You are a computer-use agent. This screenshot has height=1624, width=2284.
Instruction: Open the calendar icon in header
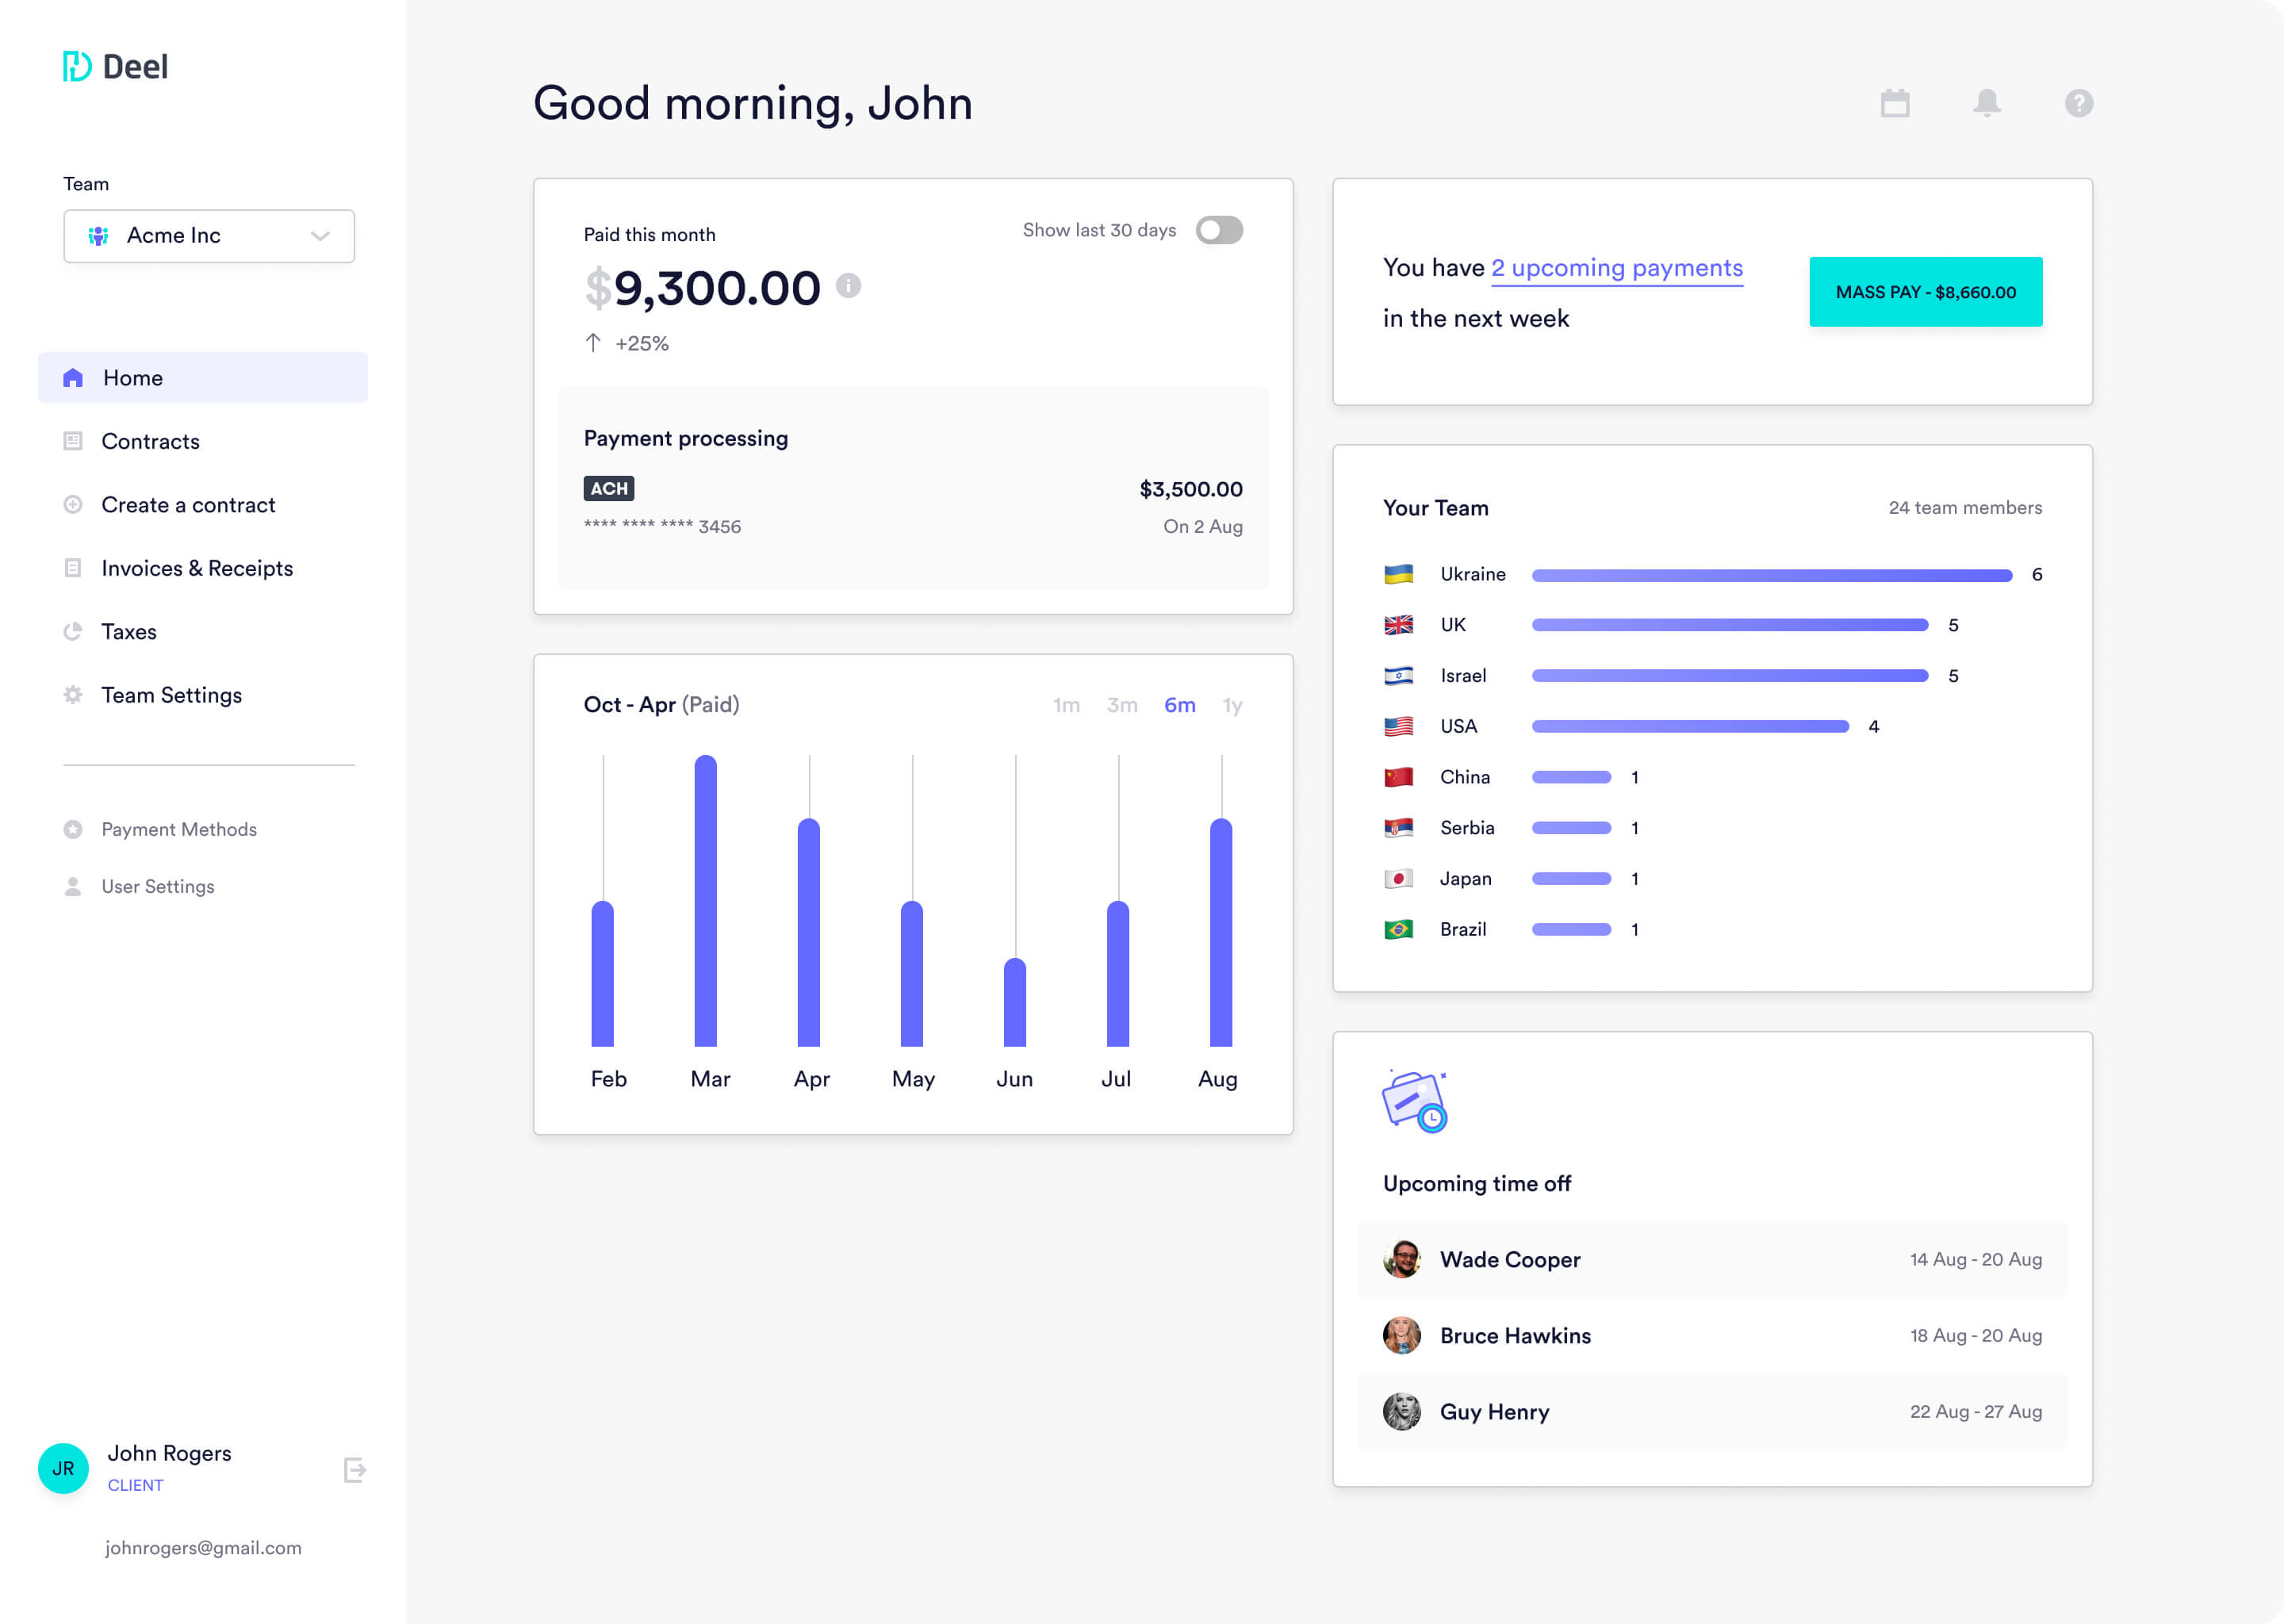coord(1894,103)
